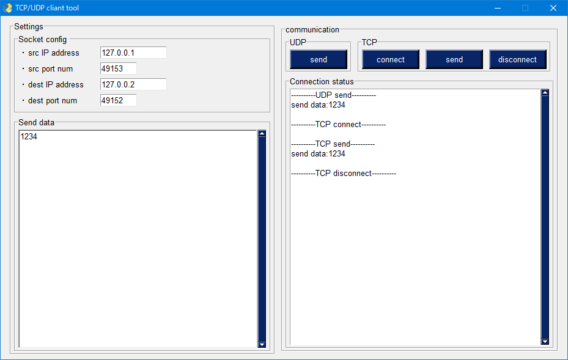The height and width of the screenshot is (360, 568).
Task: Click the UDP send button
Action: [318, 59]
